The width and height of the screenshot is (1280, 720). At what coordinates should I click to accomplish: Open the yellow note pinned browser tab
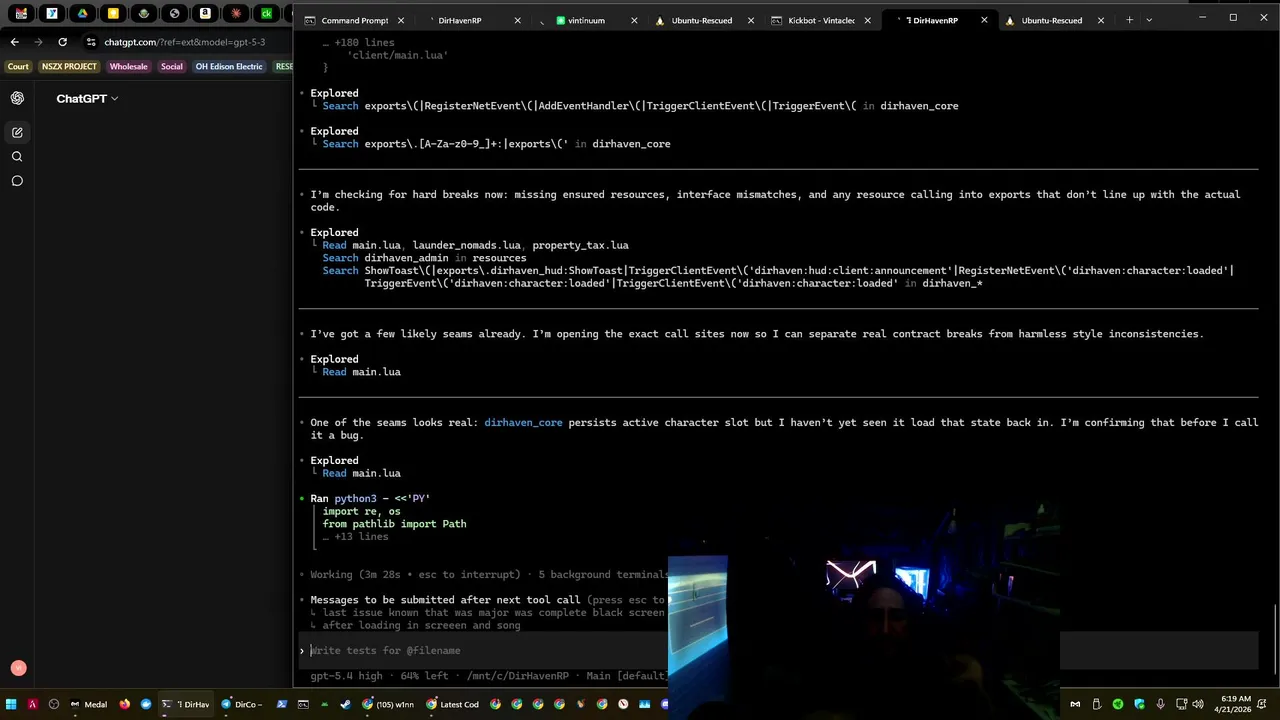(113, 14)
